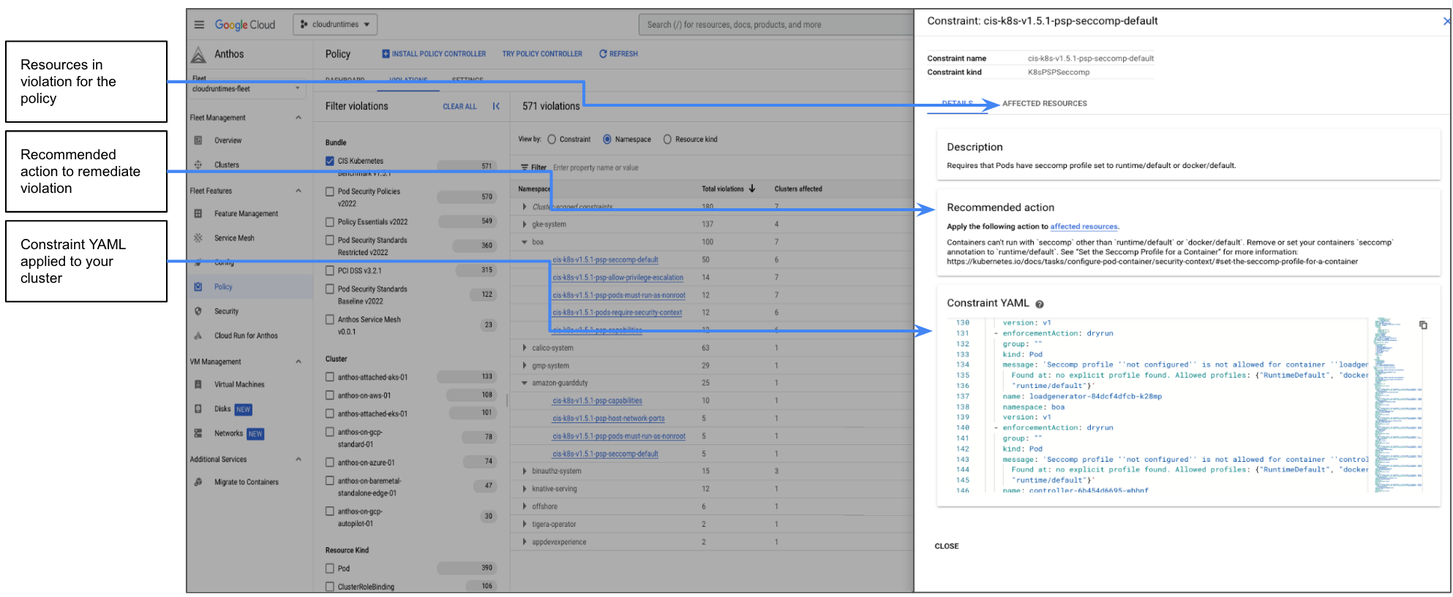1453x597 pixels.
Task: Expand the binauthz-system namespace row
Action: [x=524, y=471]
